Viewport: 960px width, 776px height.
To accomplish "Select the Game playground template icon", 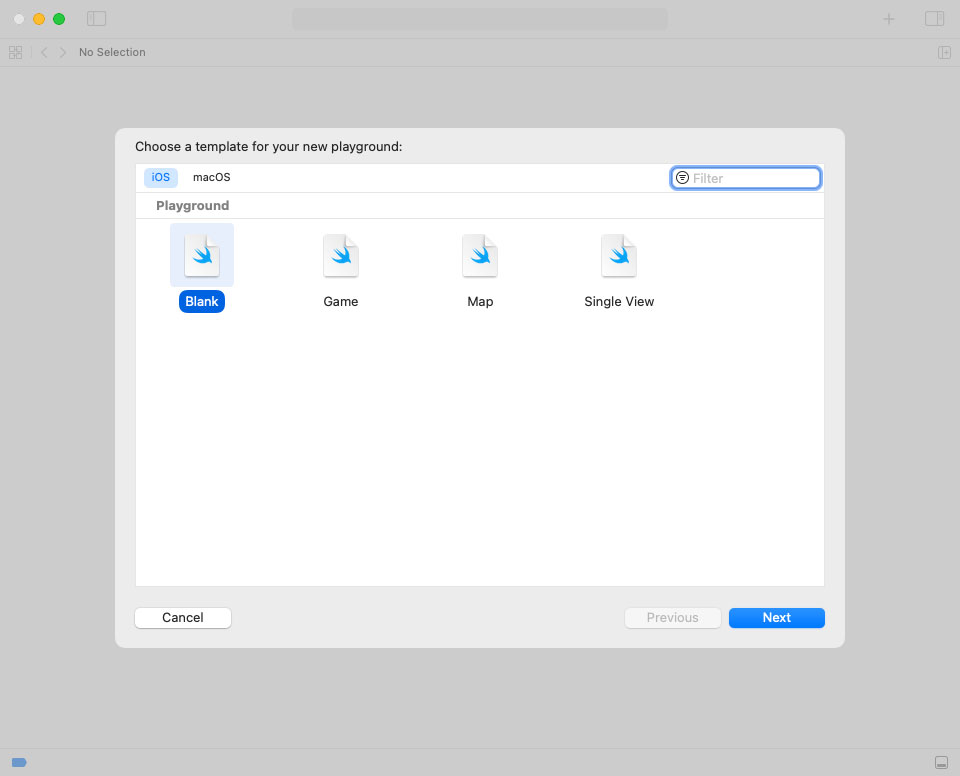I will 340,255.
